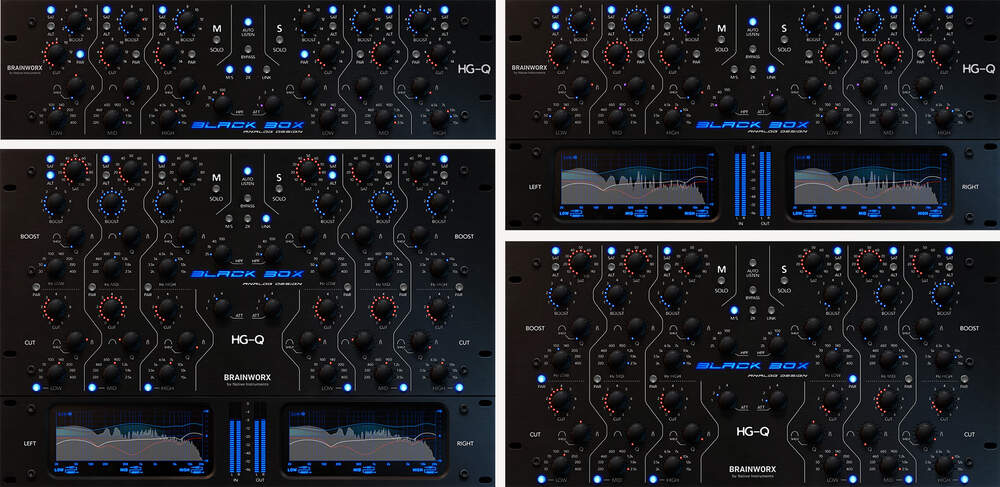
Task: Solo the Side channel in top-left unit
Action: tap(279, 40)
